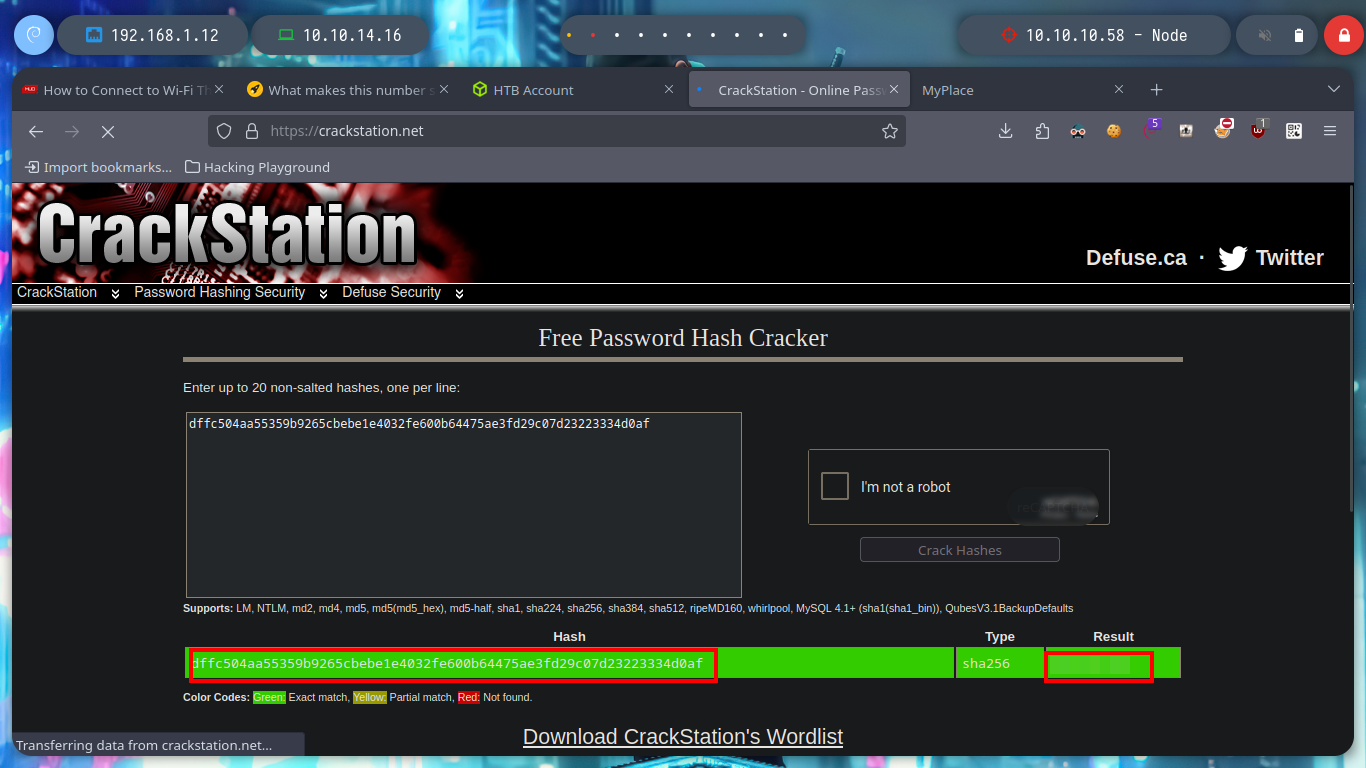Open the extensions puzzle piece menu
Screen dimensions: 1366x768
[1042, 131]
